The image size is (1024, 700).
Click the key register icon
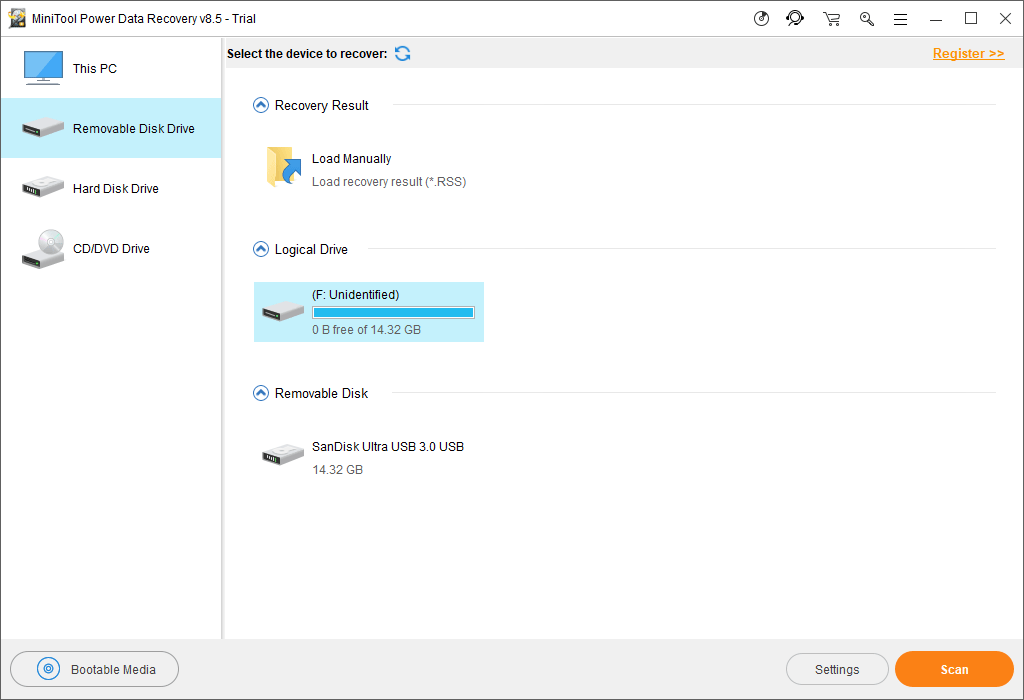[x=867, y=19]
